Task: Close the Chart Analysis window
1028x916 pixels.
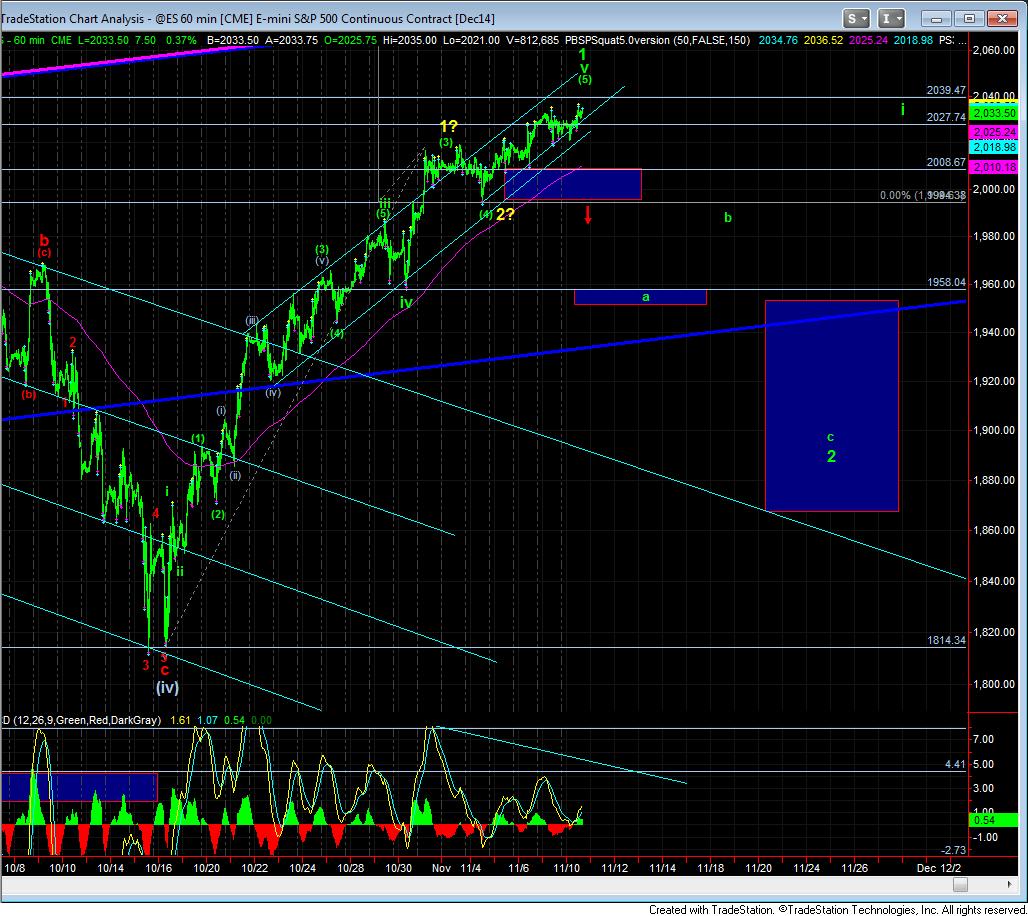Action: coord(1002,18)
